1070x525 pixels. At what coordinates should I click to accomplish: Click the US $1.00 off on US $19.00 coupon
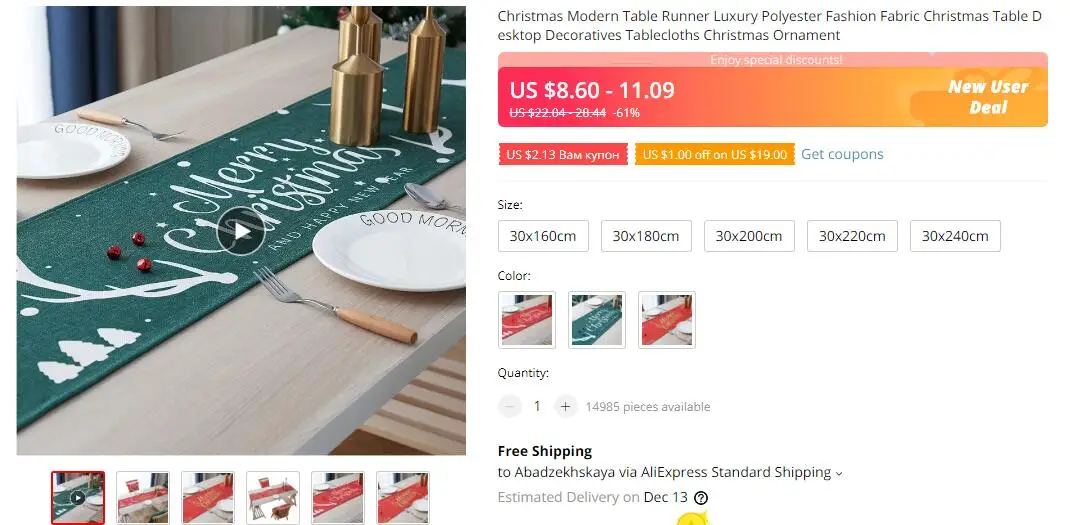(x=714, y=154)
